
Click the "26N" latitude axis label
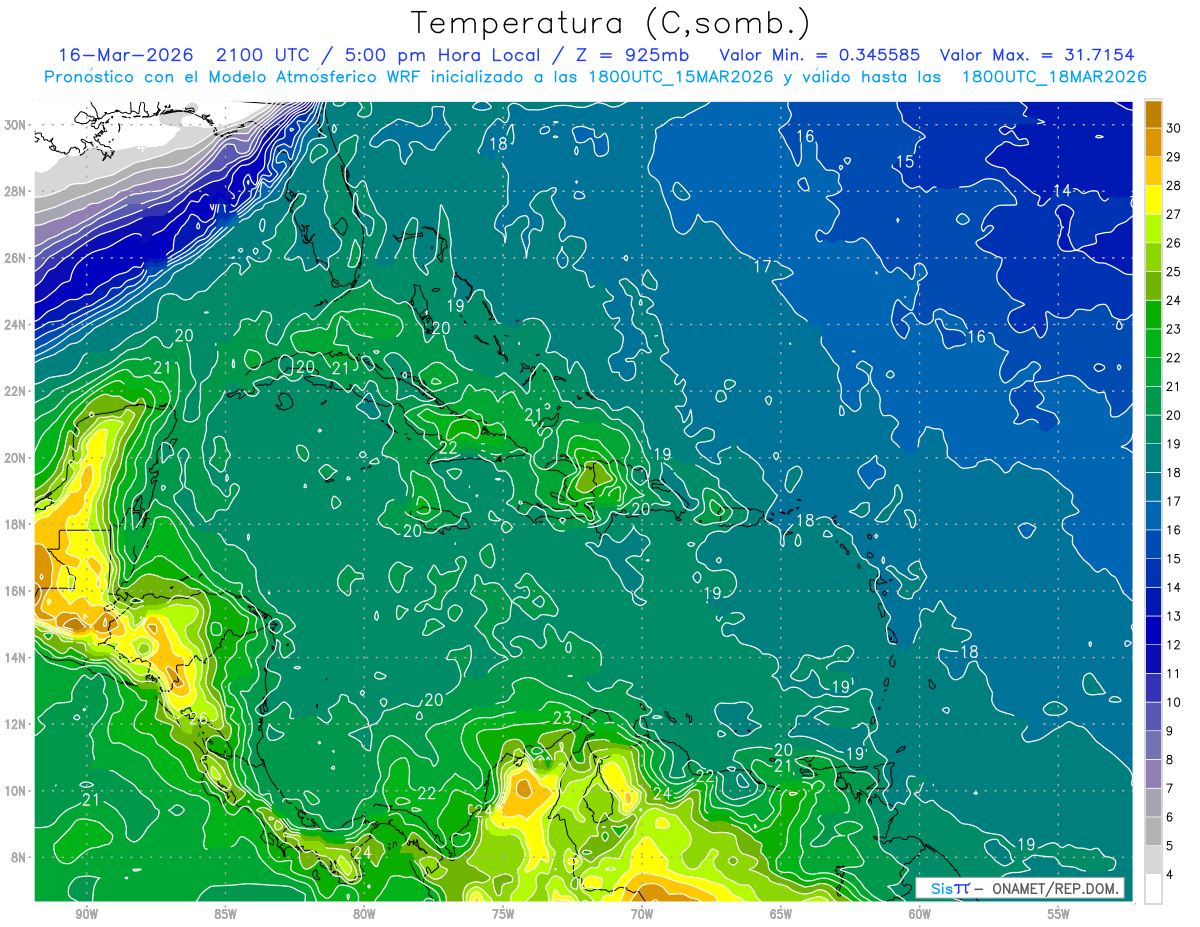[x=17, y=258]
